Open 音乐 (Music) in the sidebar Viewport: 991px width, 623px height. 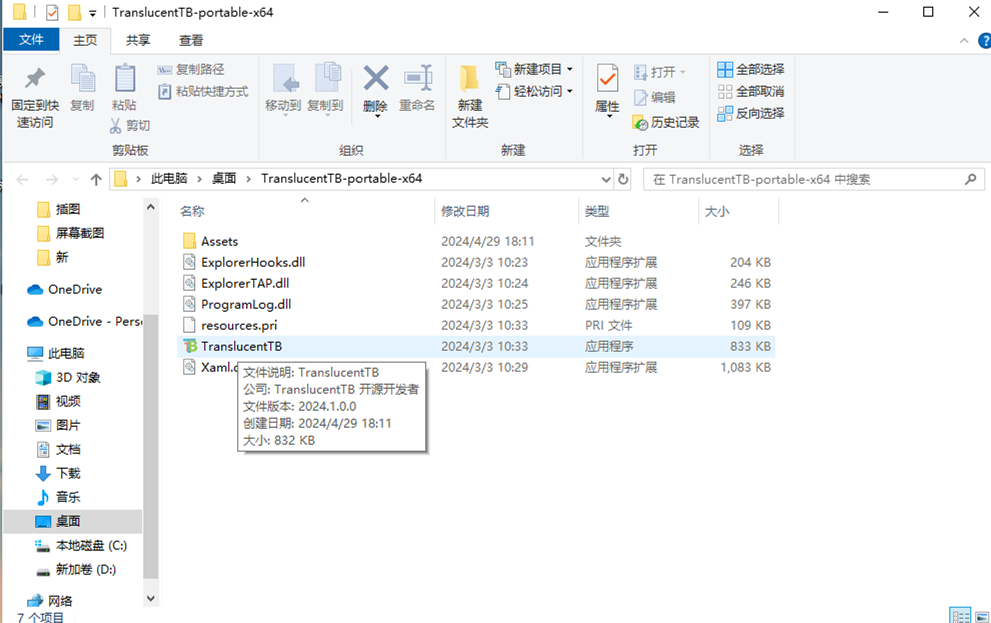[x=68, y=497]
